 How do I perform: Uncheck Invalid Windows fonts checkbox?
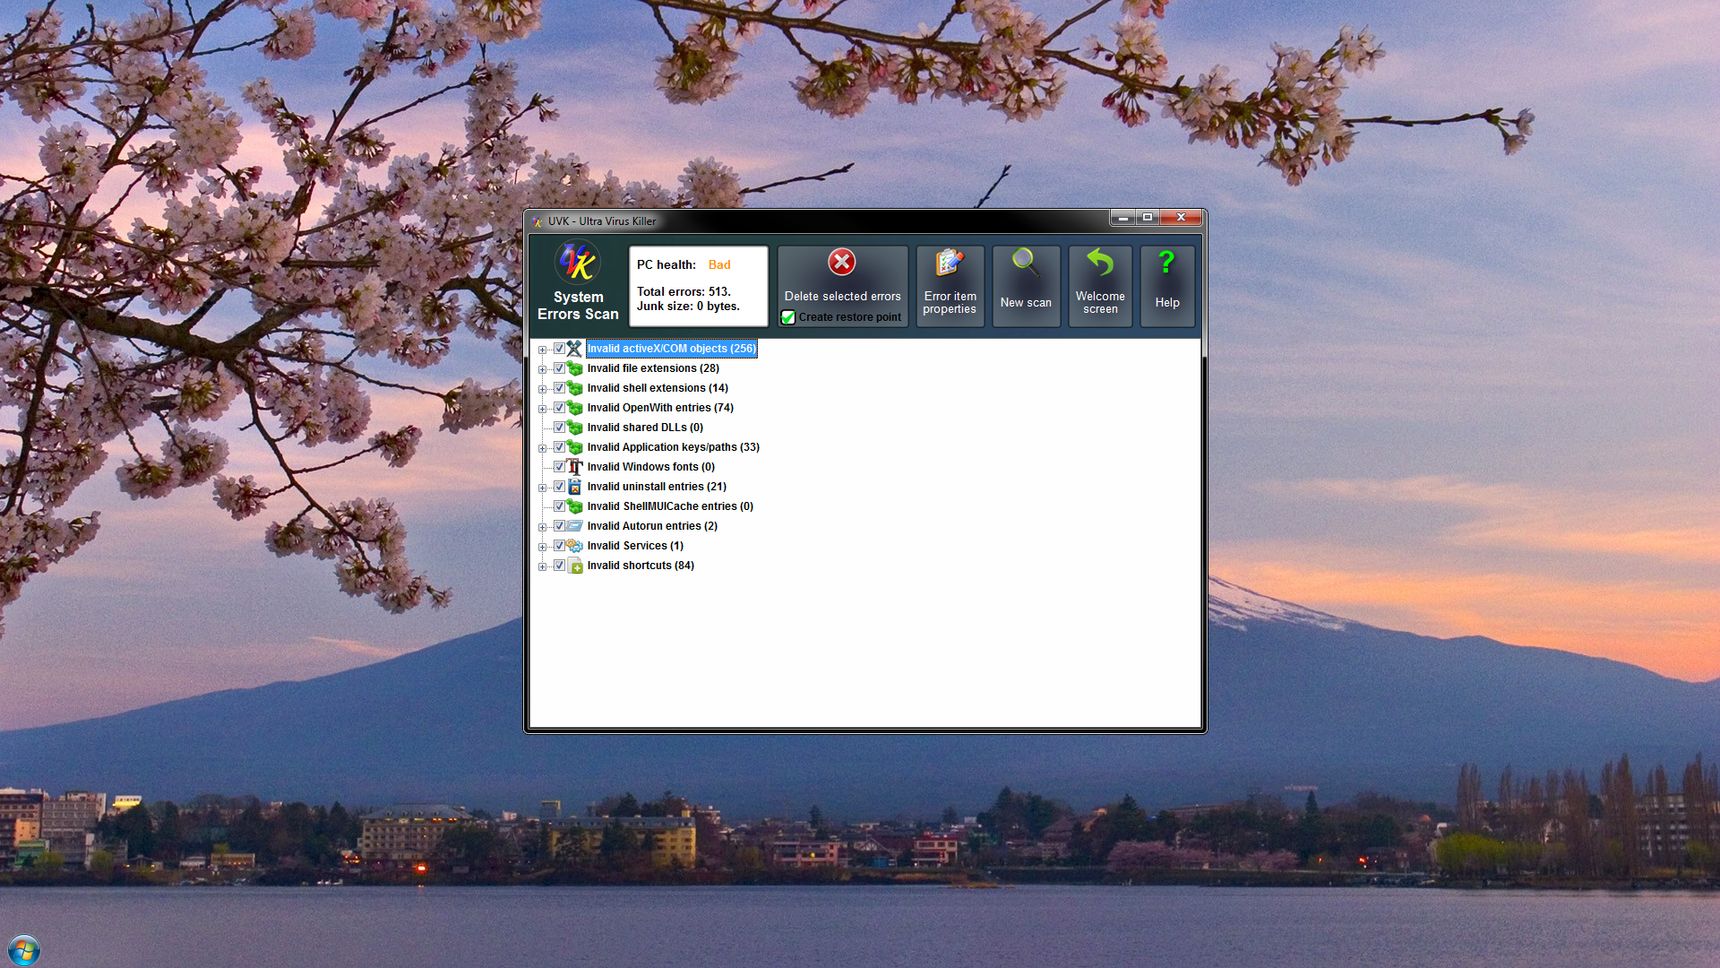pos(559,467)
